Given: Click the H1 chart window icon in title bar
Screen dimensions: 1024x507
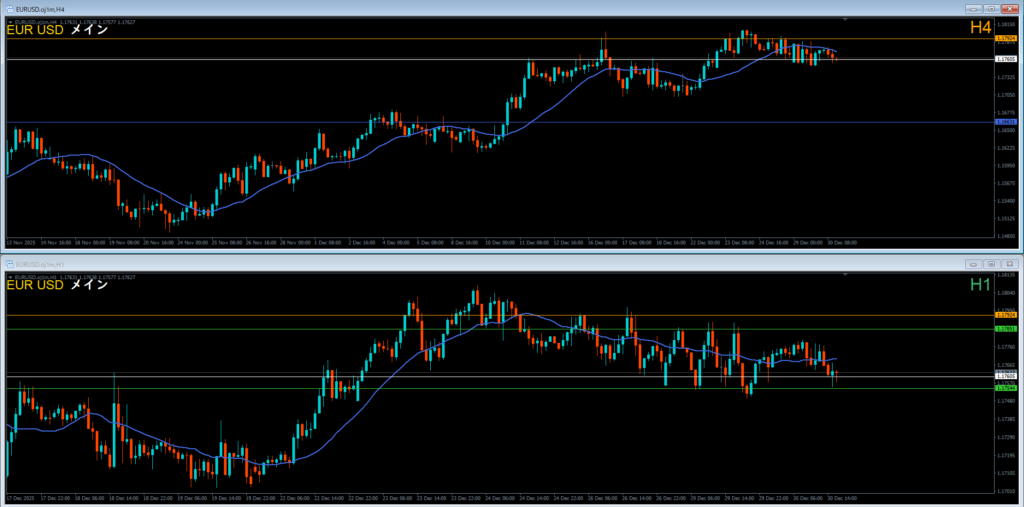Looking at the screenshot, I should tap(8, 263).
